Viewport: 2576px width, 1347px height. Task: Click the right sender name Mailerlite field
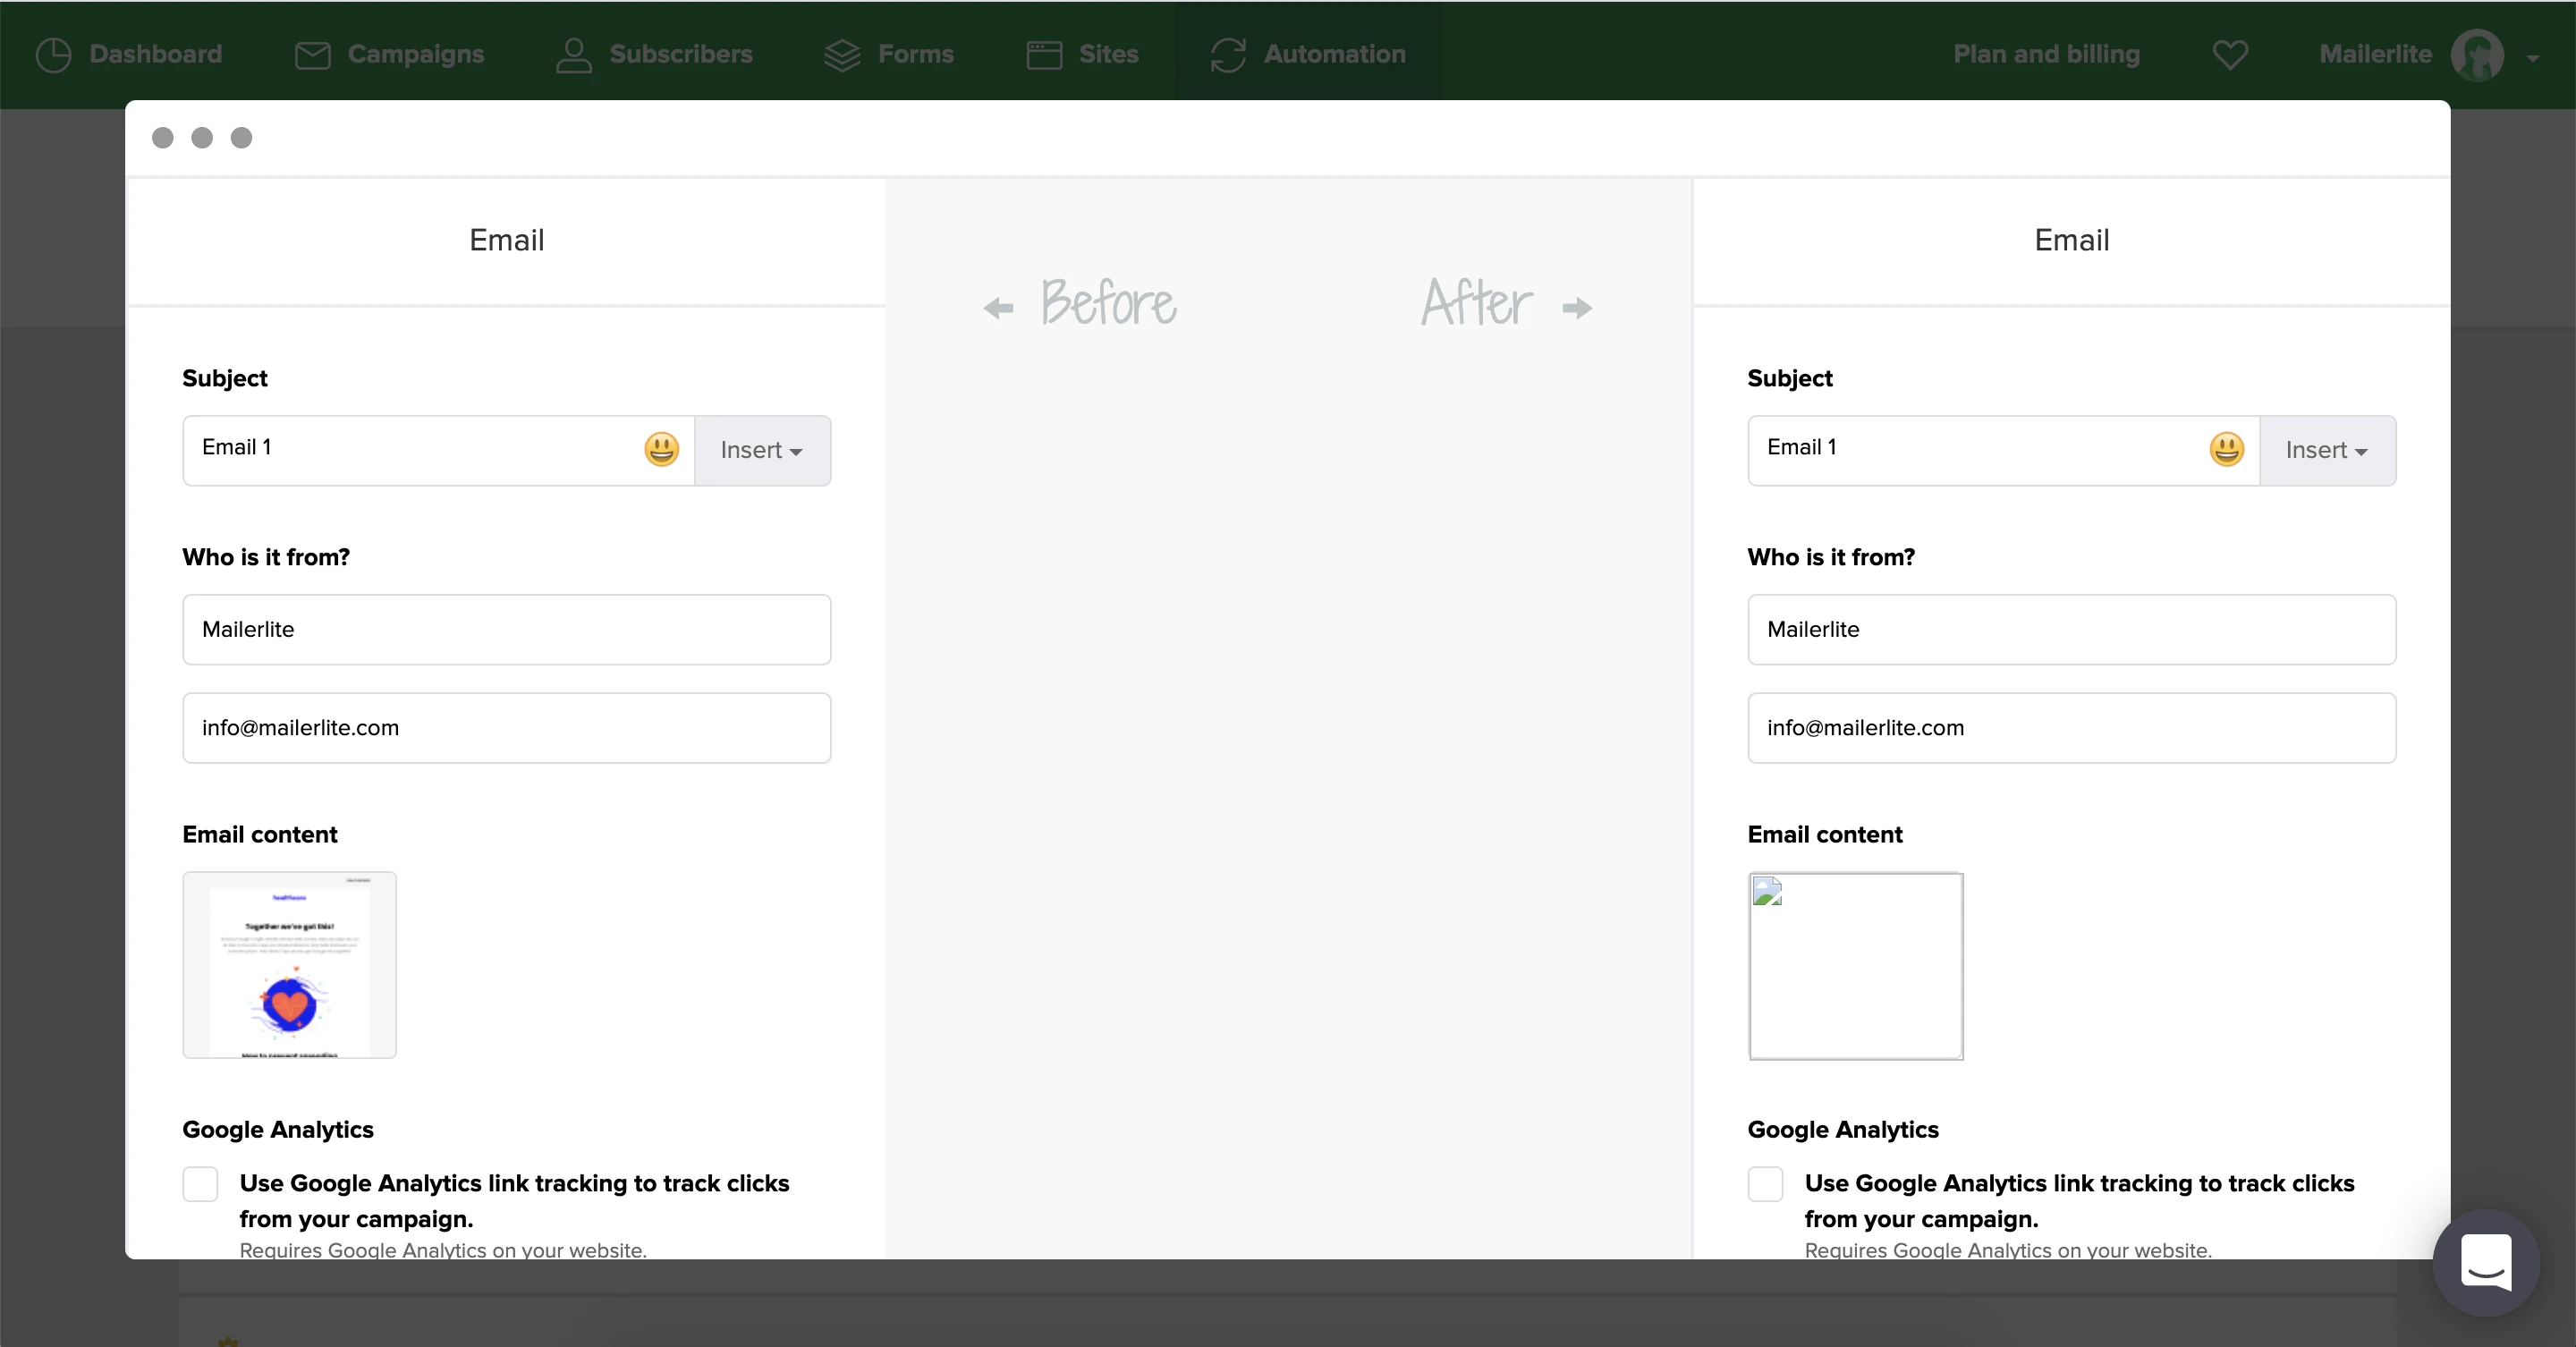[2071, 630]
